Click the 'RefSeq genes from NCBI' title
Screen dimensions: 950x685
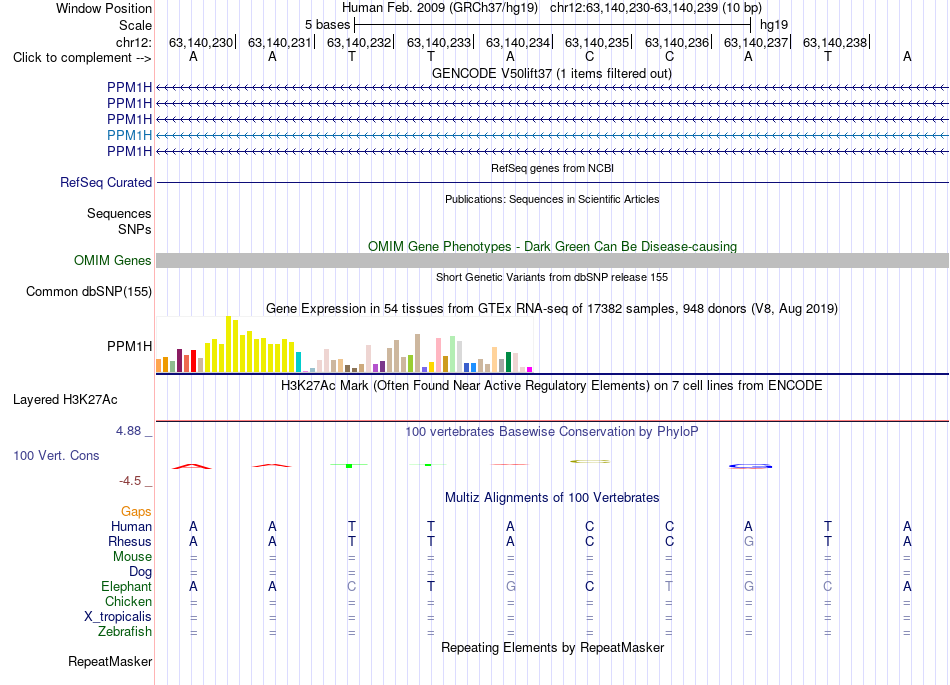pyautogui.click(x=552, y=168)
